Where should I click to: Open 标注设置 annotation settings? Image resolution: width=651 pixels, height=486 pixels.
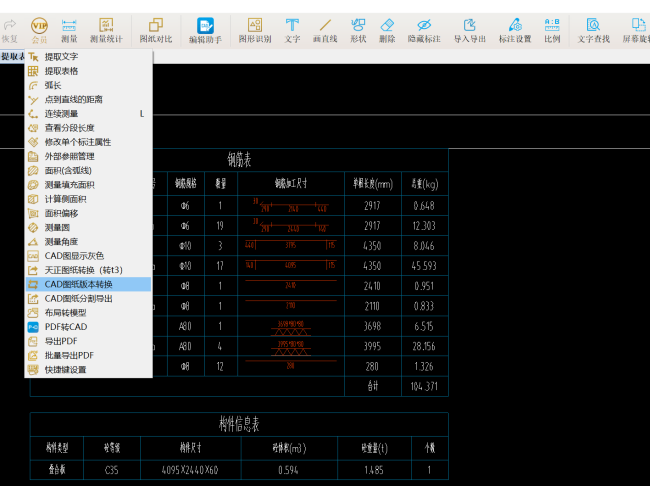point(515,30)
